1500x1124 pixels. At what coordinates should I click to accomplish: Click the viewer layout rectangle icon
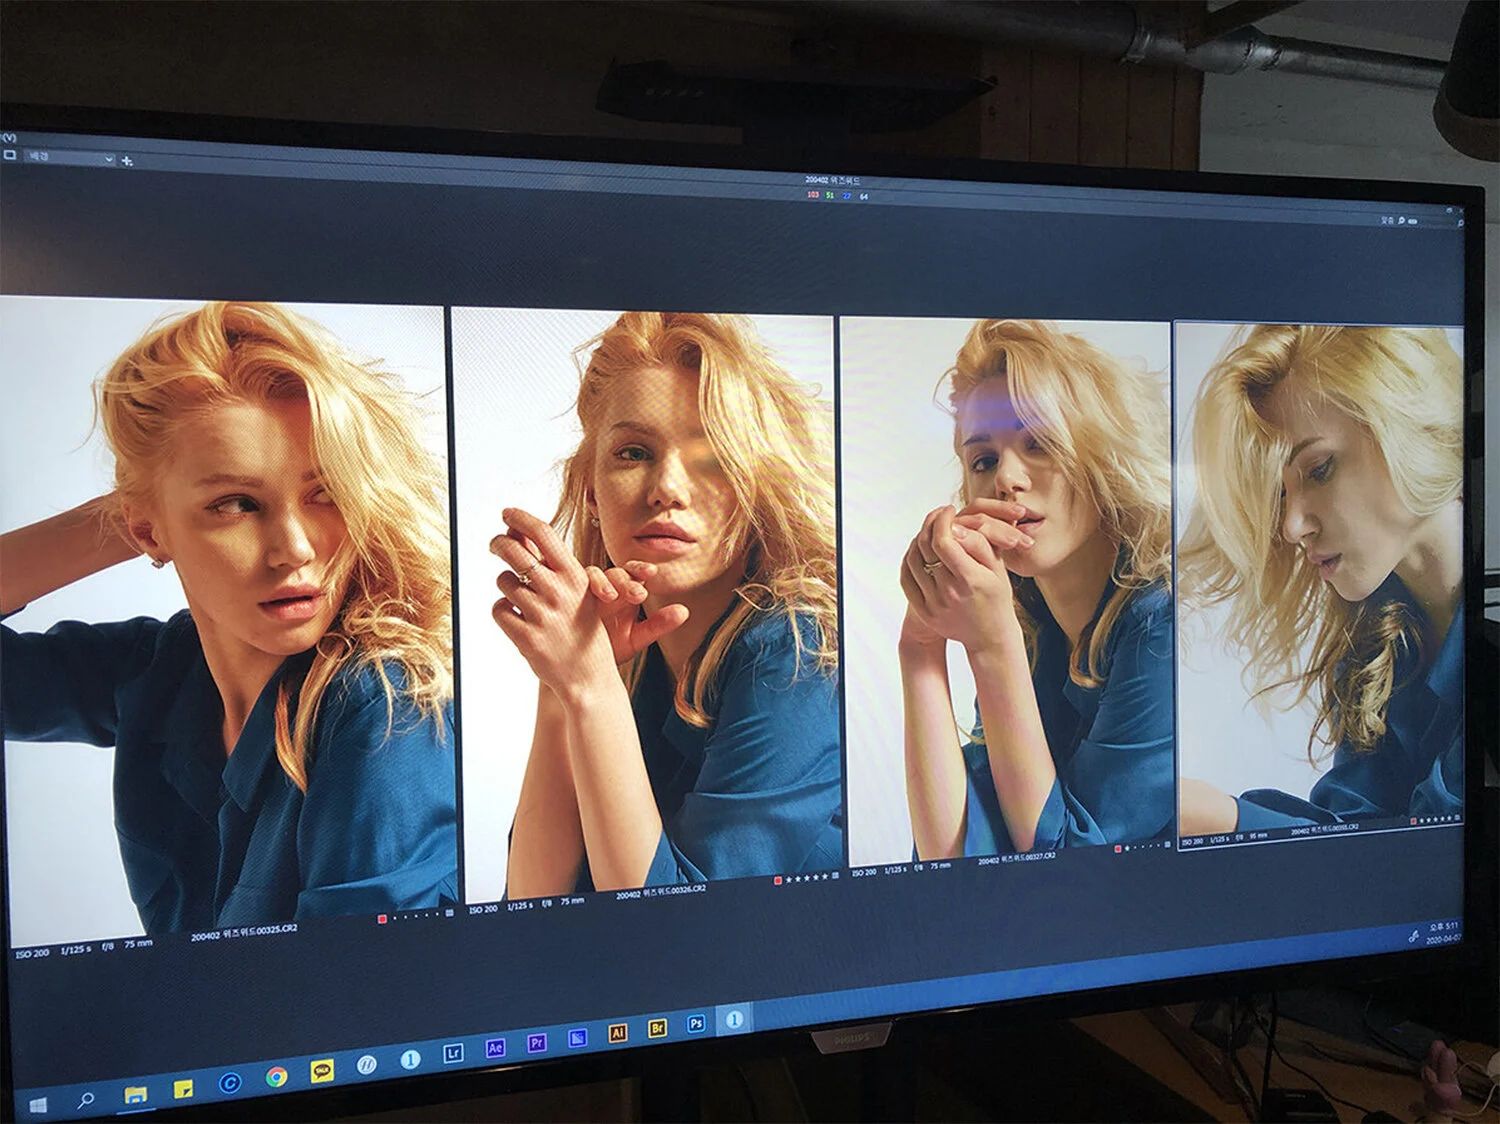click(10, 155)
